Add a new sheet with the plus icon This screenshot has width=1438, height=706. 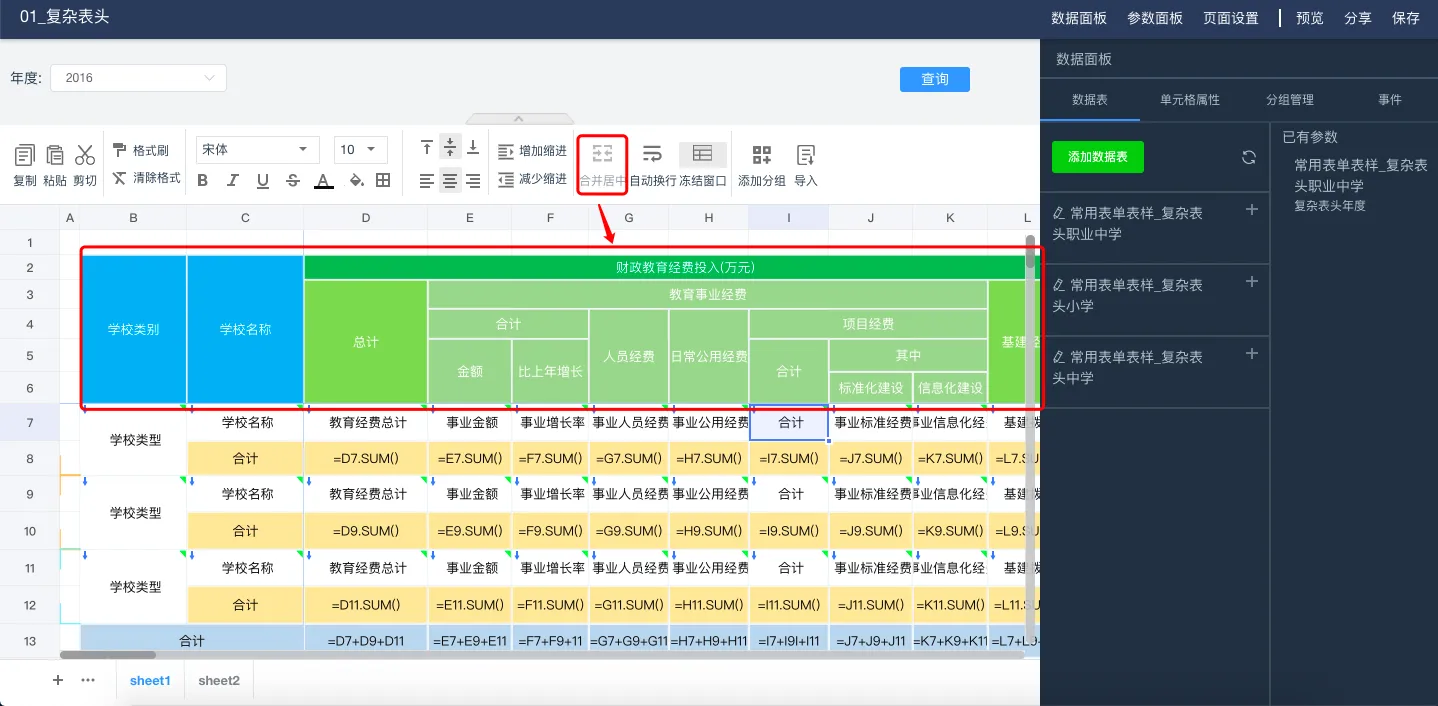coord(58,680)
